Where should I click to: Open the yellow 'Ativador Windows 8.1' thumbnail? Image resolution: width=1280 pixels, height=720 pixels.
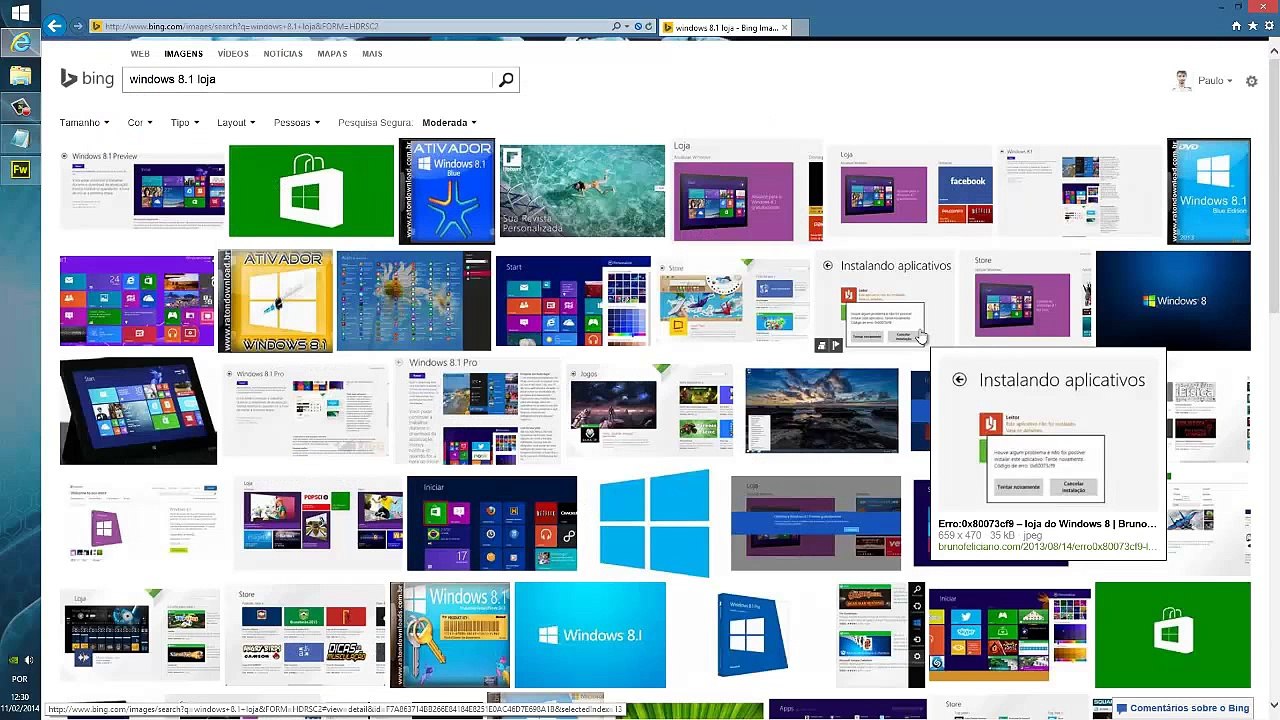click(275, 301)
